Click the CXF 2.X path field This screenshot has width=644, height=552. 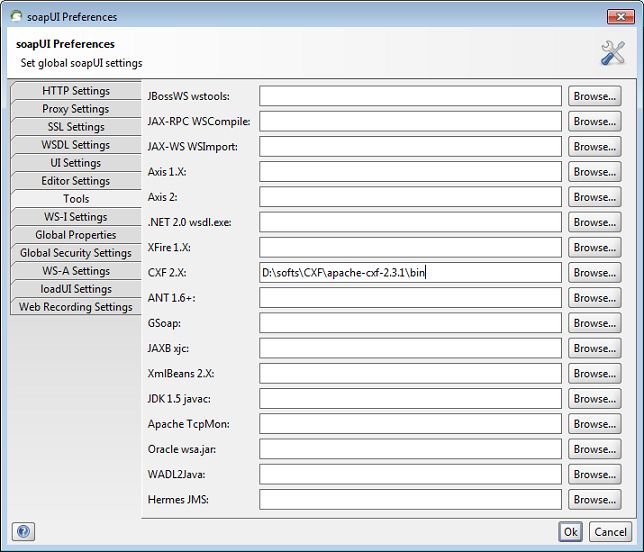click(x=410, y=273)
